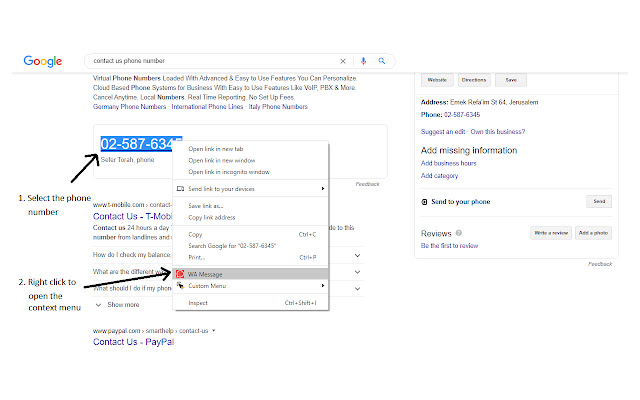
Task: Open paypal.com result dropdown arrow
Action: [x=213, y=330]
